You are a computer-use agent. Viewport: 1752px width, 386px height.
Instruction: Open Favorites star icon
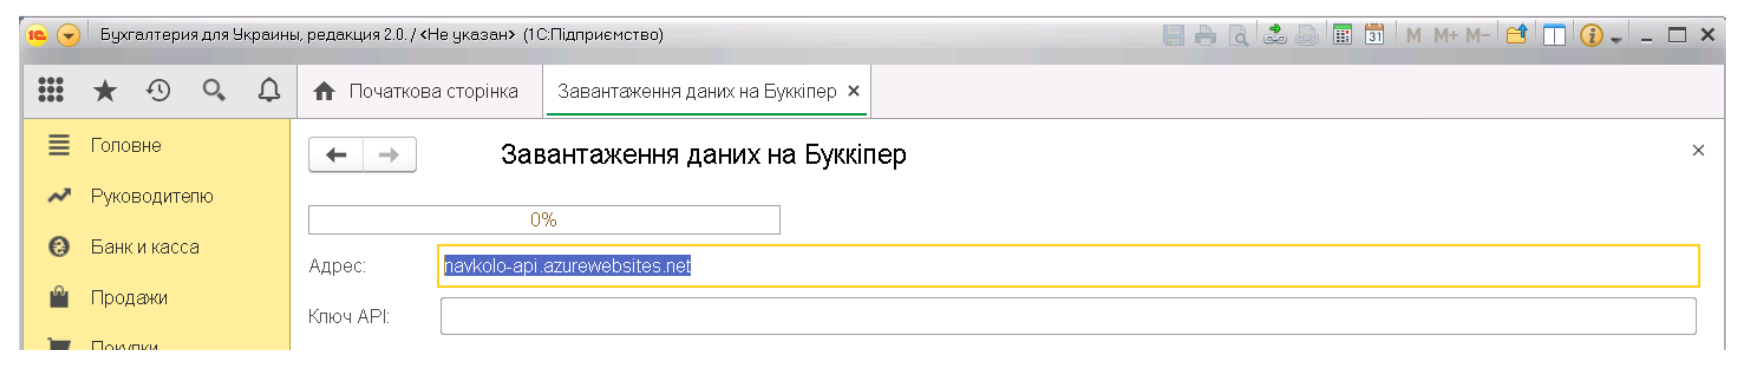[x=105, y=91]
